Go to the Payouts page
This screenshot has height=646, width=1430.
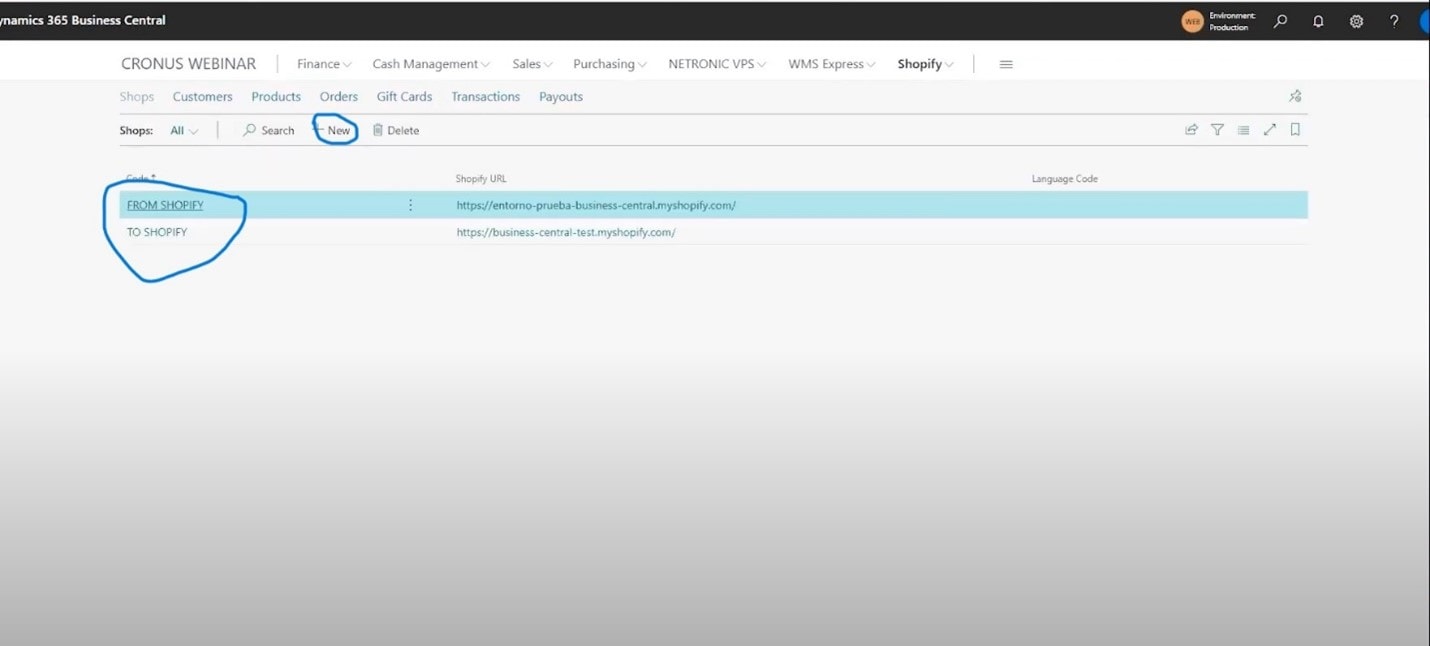point(561,97)
